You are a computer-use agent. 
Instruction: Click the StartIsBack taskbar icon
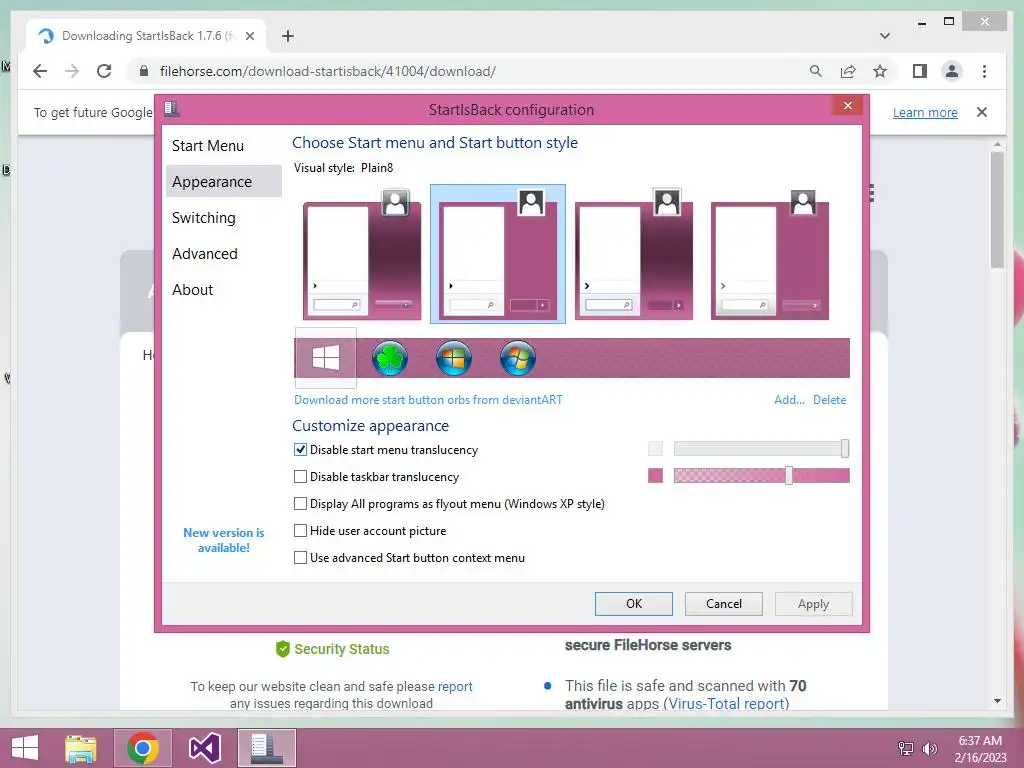[266, 748]
